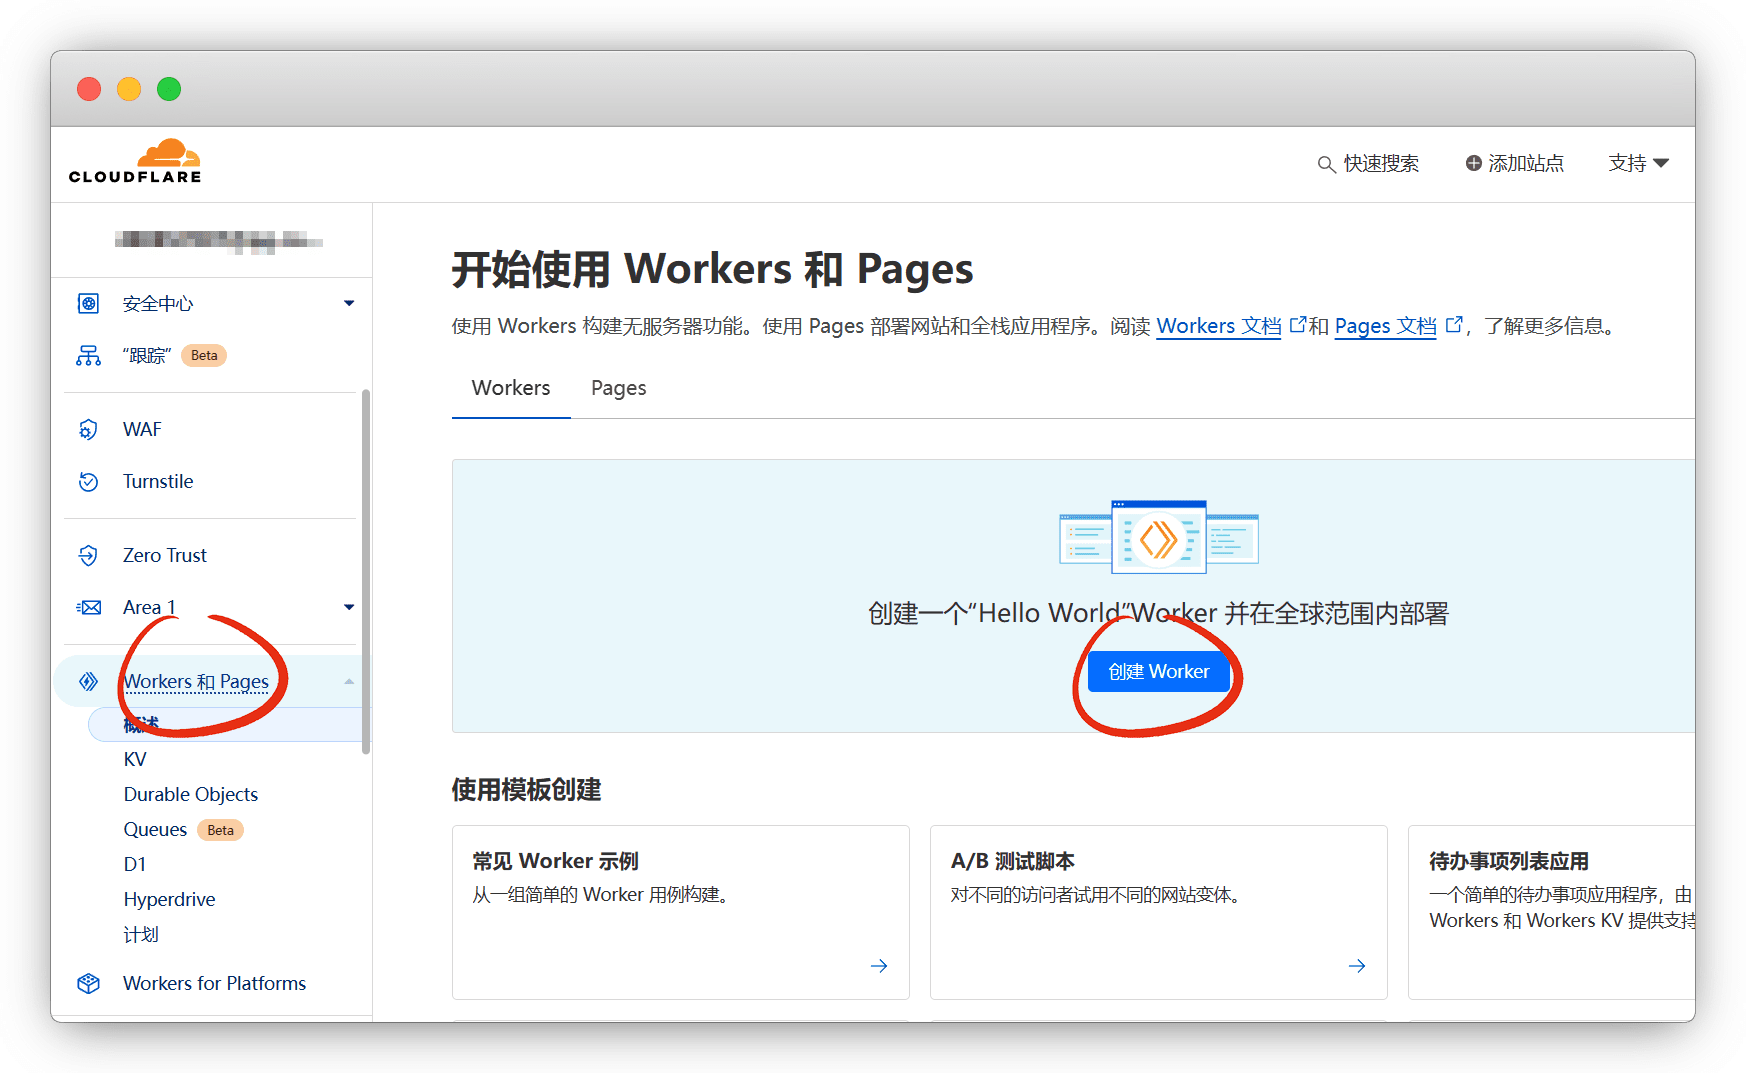1746x1073 pixels.
Task: Collapse the Workers 和 Pages section
Action: (x=349, y=682)
